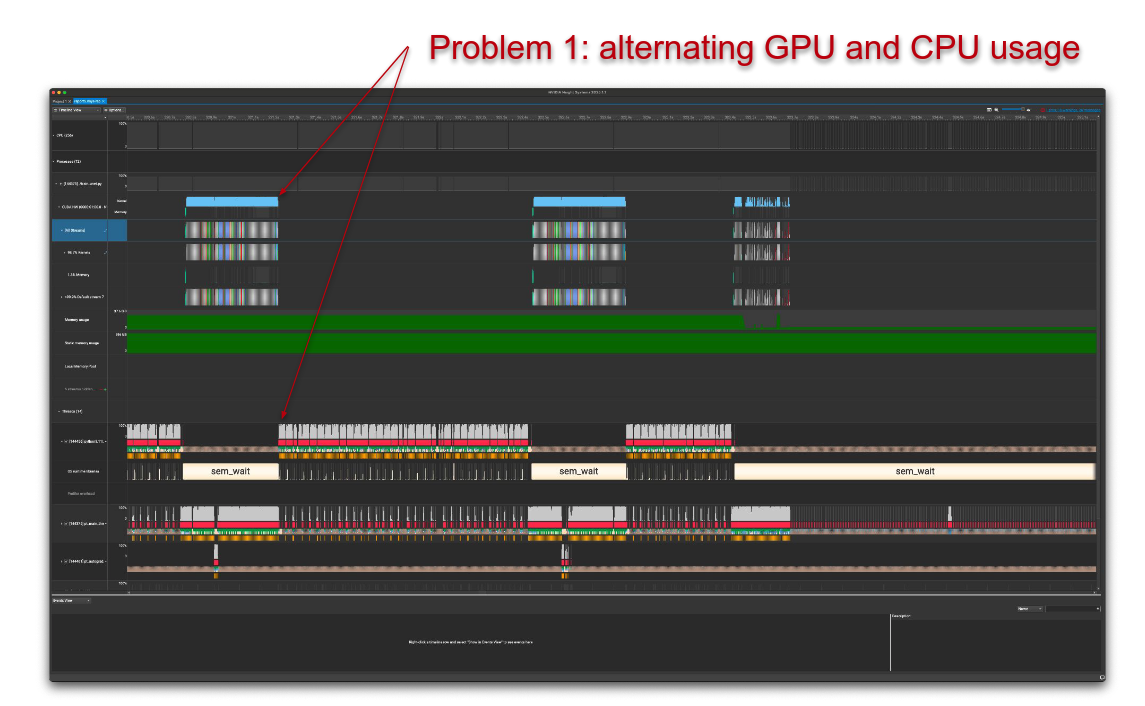Click the zoom magnifier icon near slider

996,109
